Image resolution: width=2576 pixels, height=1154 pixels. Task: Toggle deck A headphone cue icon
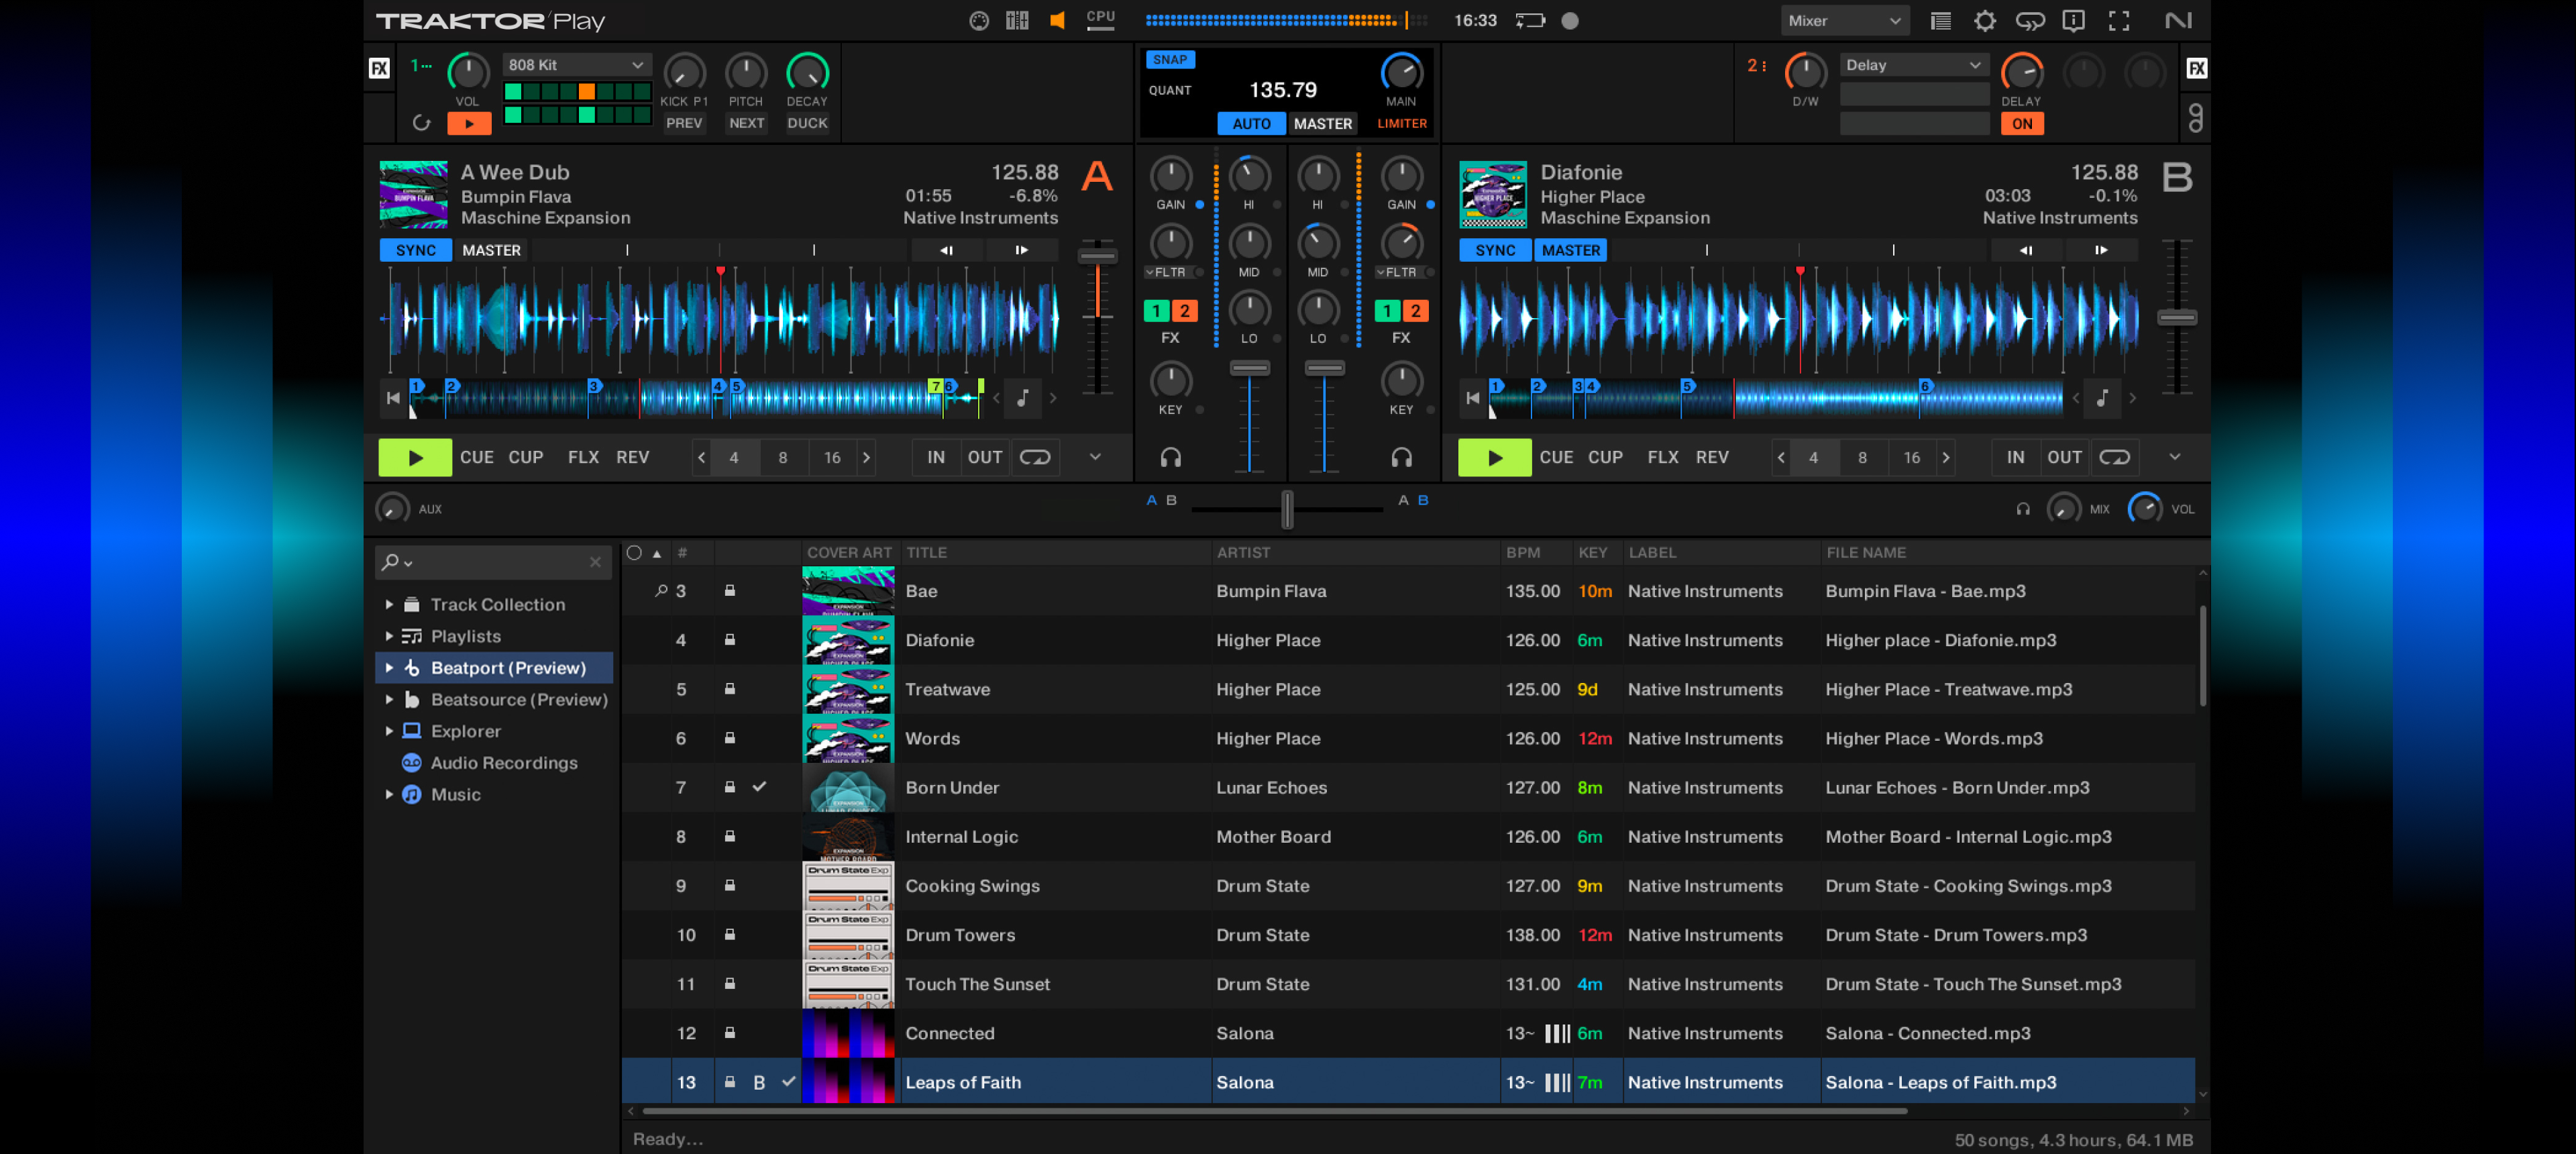pos(1170,458)
